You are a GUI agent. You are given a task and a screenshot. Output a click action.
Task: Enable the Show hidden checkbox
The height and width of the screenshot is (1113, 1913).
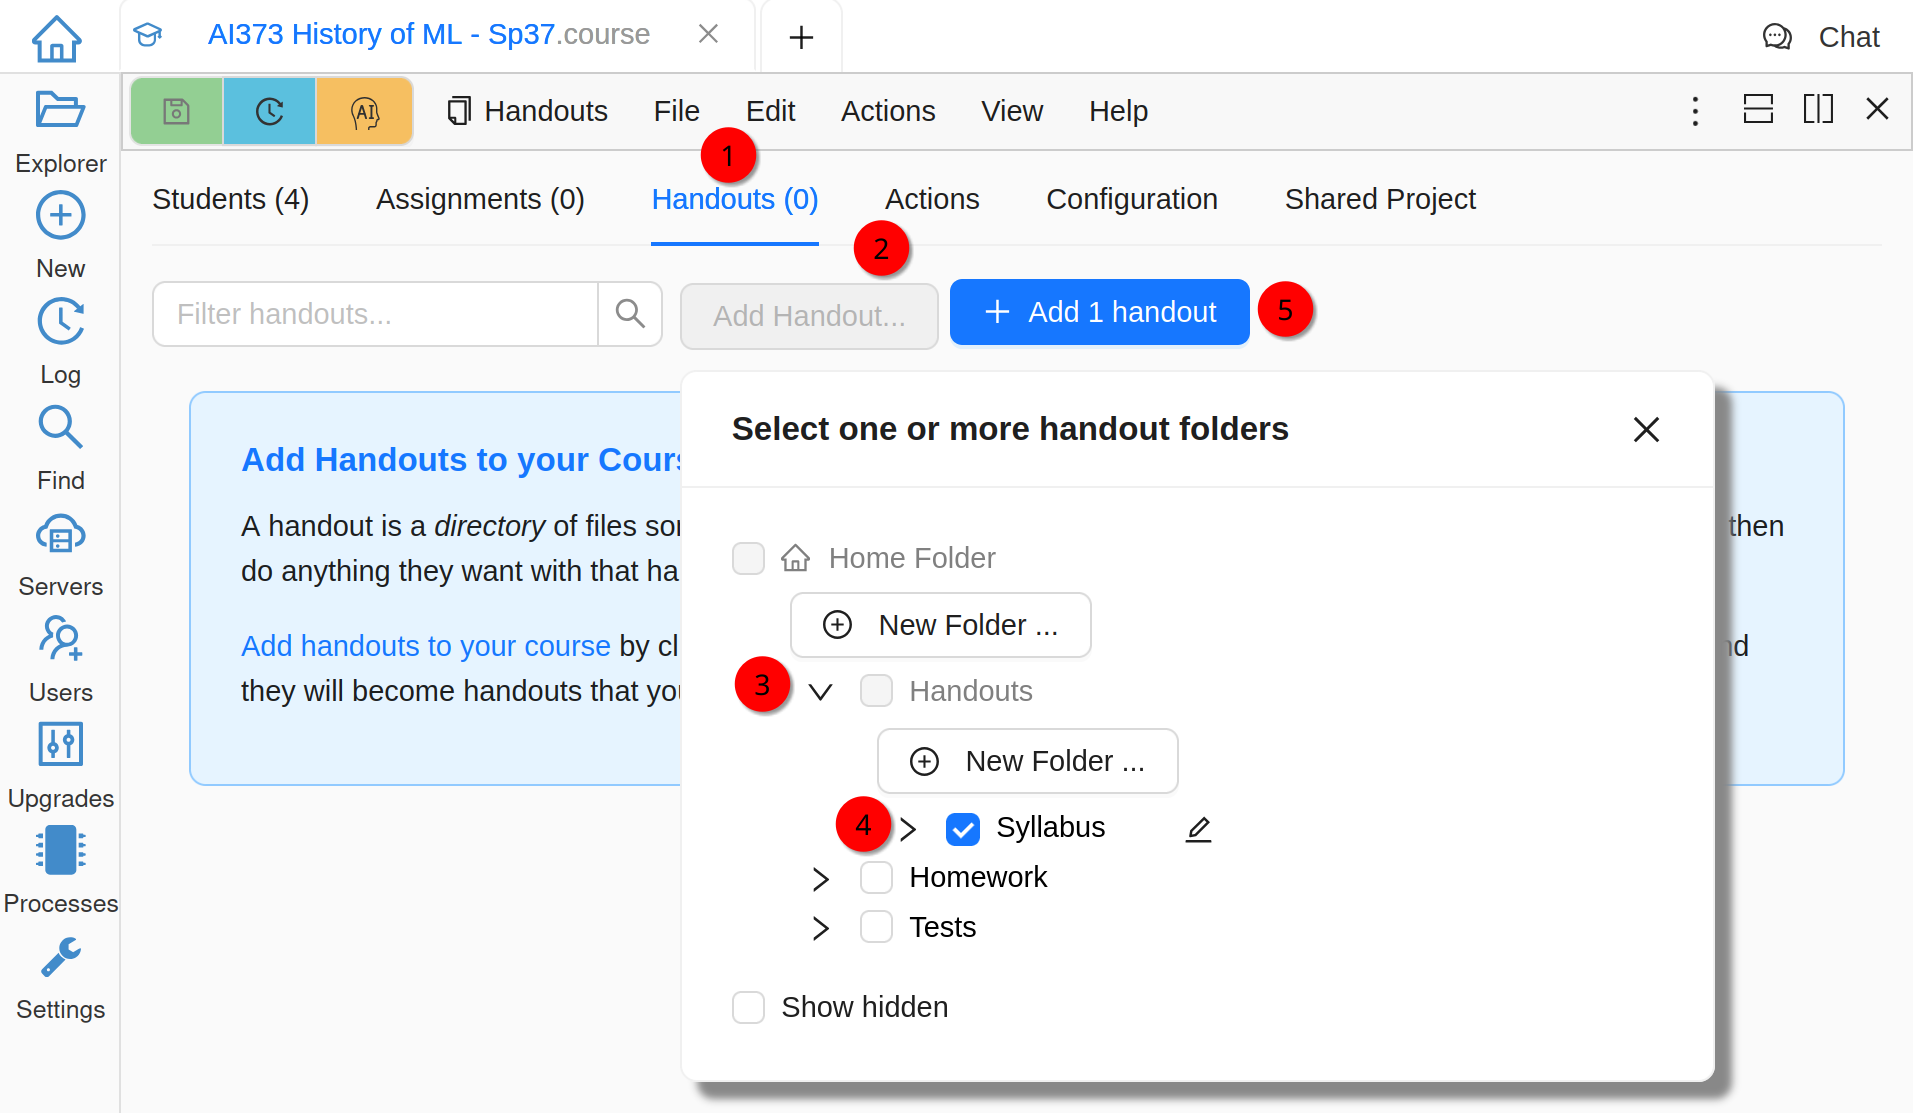[748, 1007]
